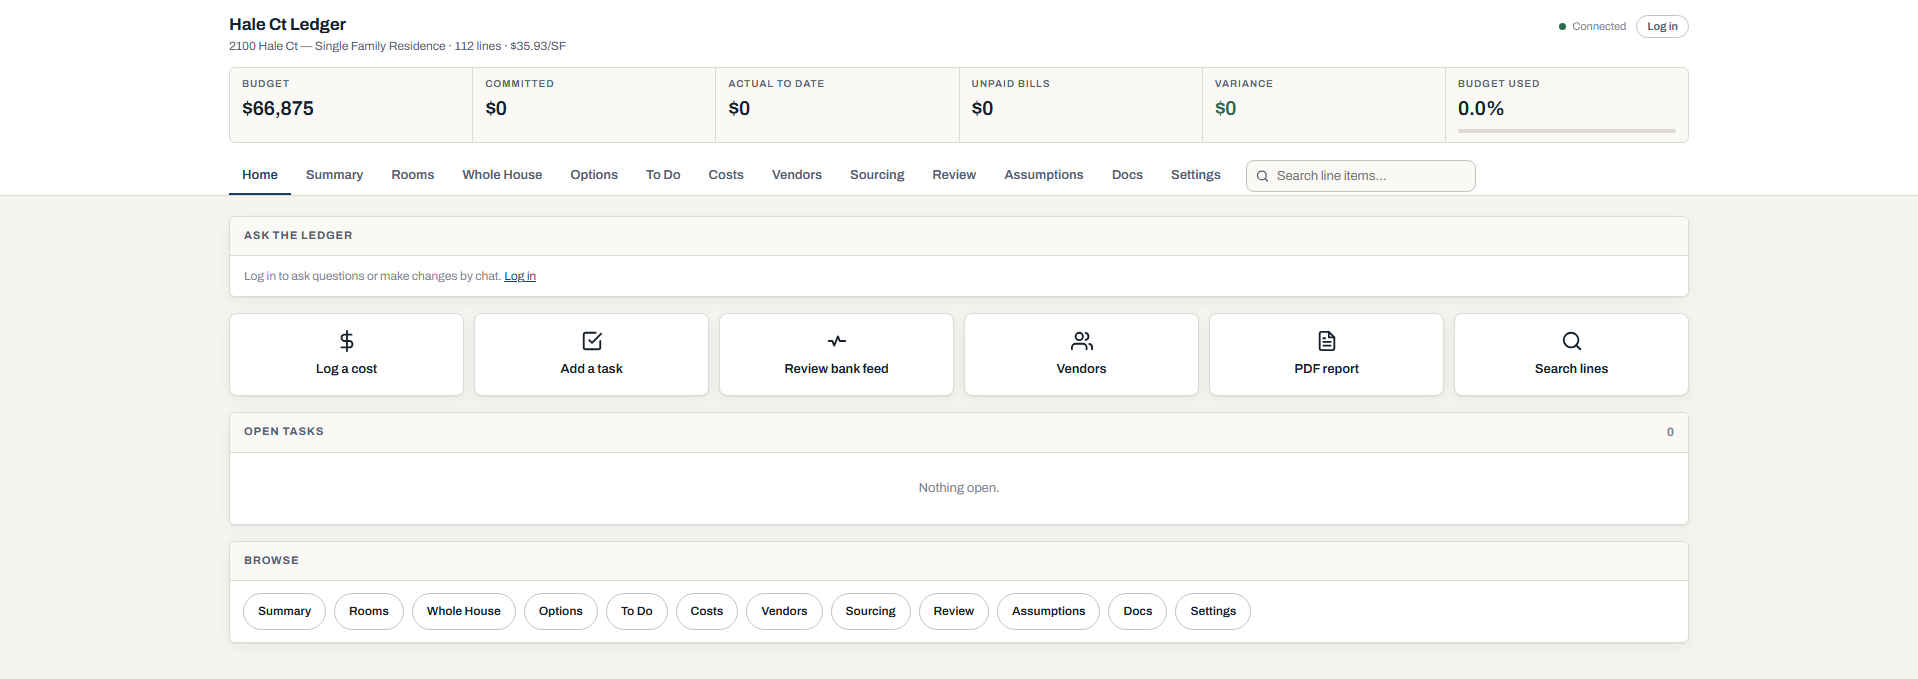Viewport: 1918px width, 679px height.
Task: Click the Whole House pill under Browse
Action: [464, 611]
